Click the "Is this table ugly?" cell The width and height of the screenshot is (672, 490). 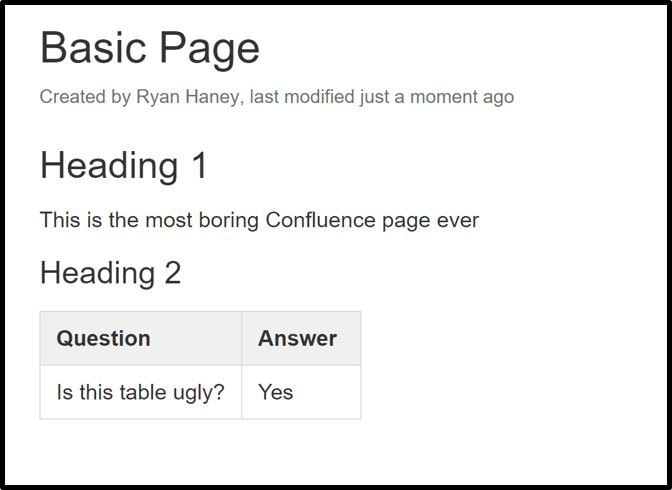pos(141,392)
